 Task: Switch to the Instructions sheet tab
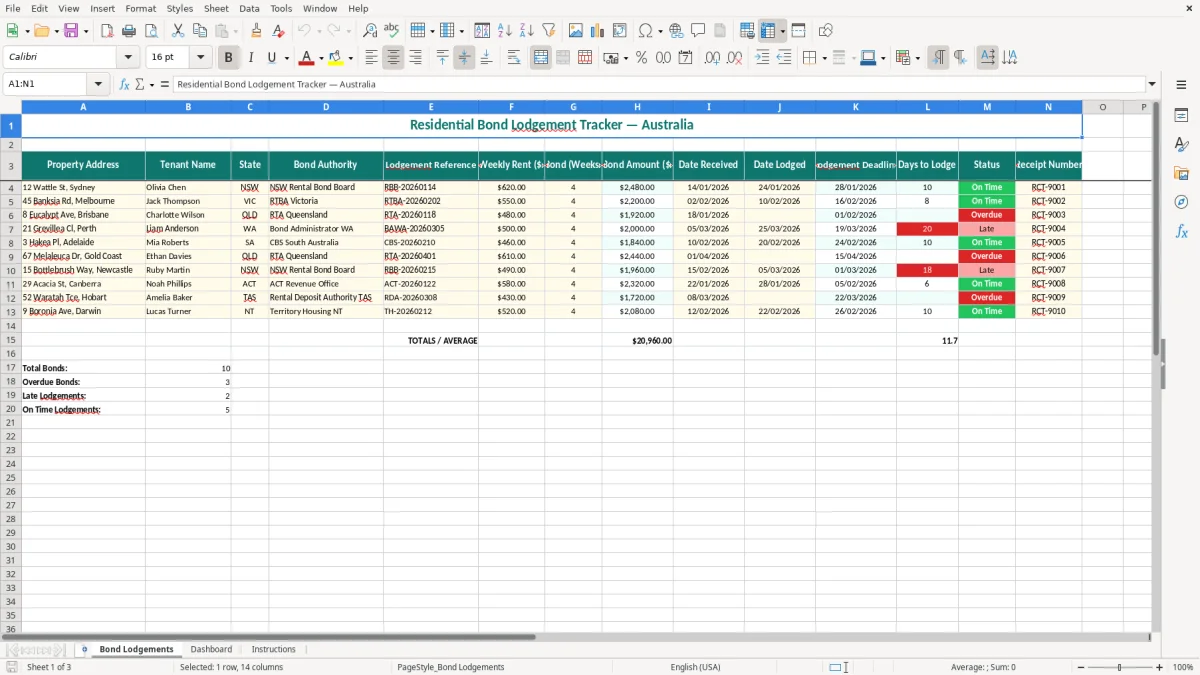click(x=273, y=649)
